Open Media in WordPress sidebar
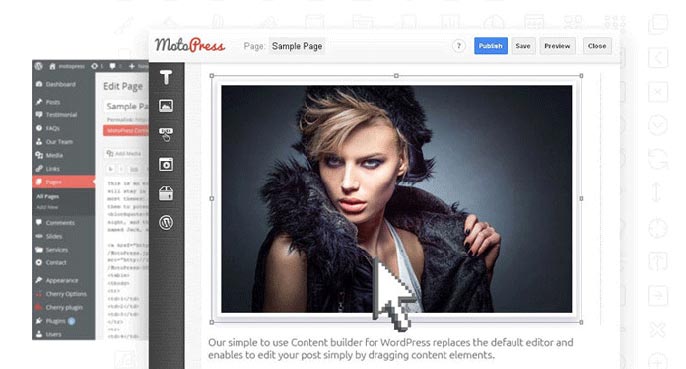This screenshot has width=686, height=369. (x=54, y=155)
